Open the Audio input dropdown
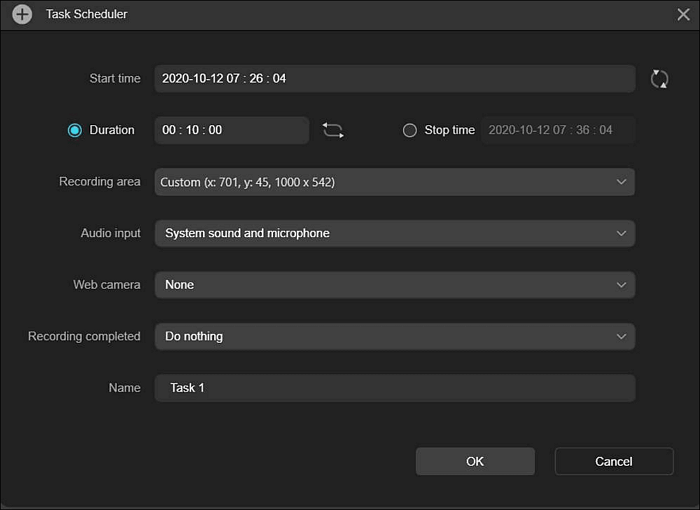 (x=395, y=233)
